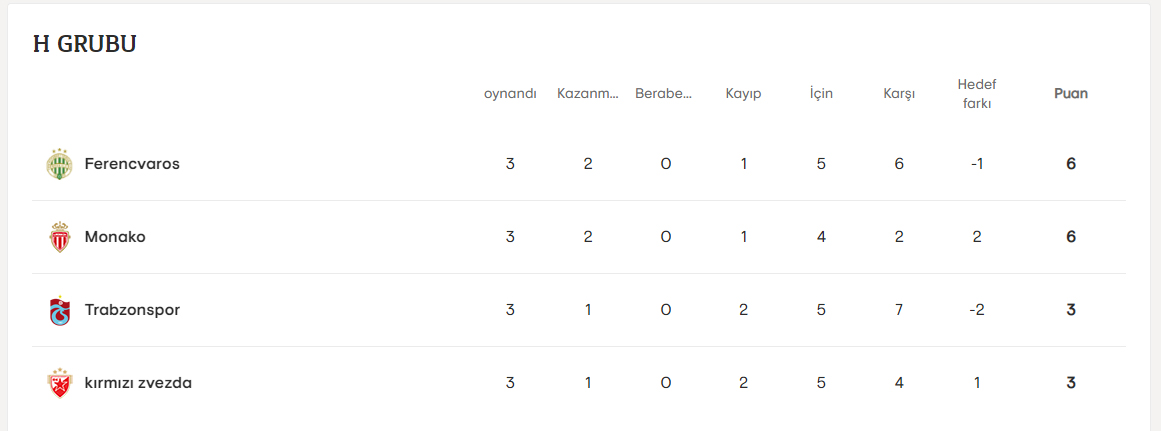Click the Kayıp column header

click(743, 94)
